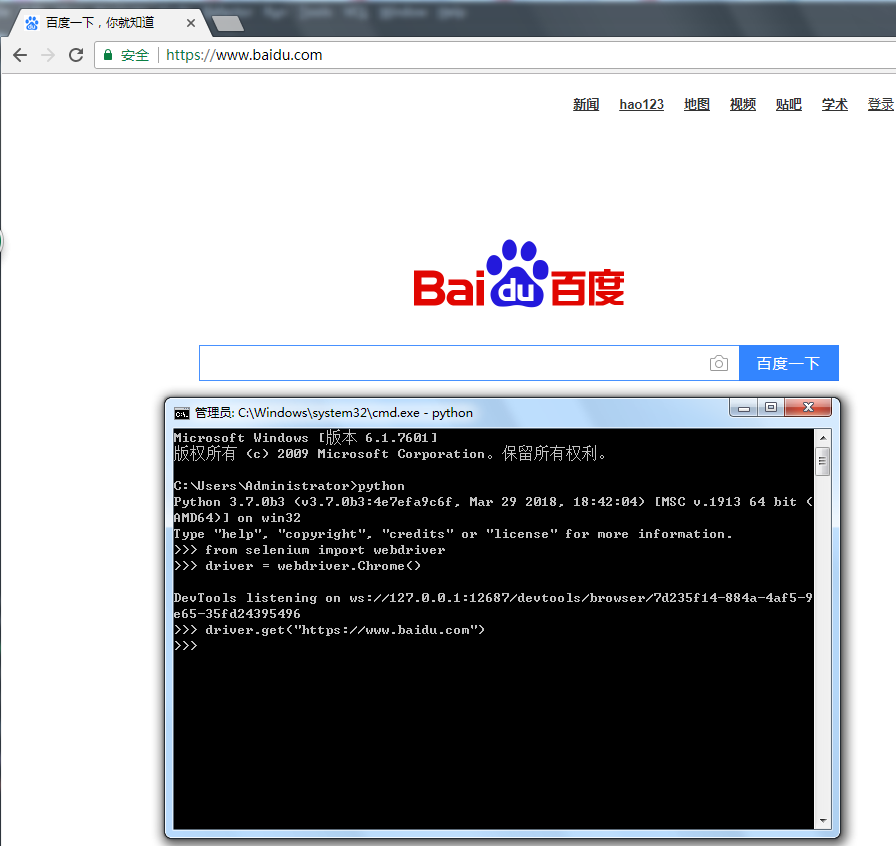Click the 'C:\Users\Administrator>python' line

[x=289, y=486]
